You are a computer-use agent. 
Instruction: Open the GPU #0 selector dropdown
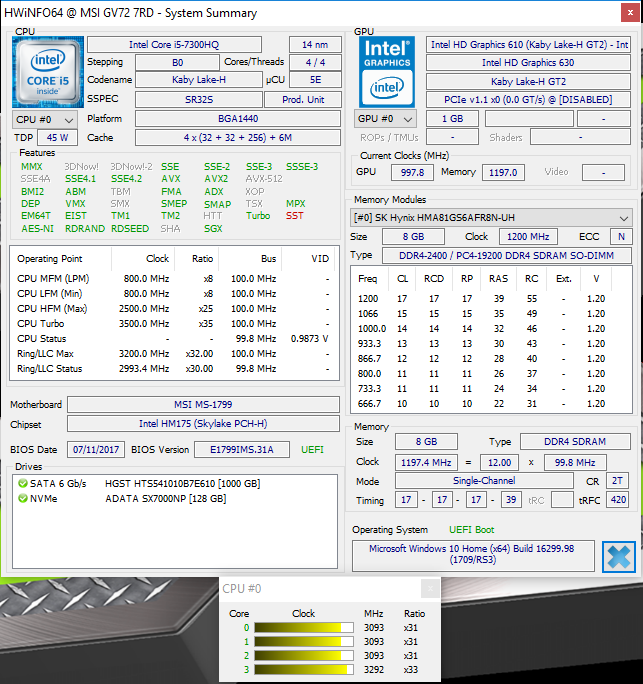coord(385,119)
